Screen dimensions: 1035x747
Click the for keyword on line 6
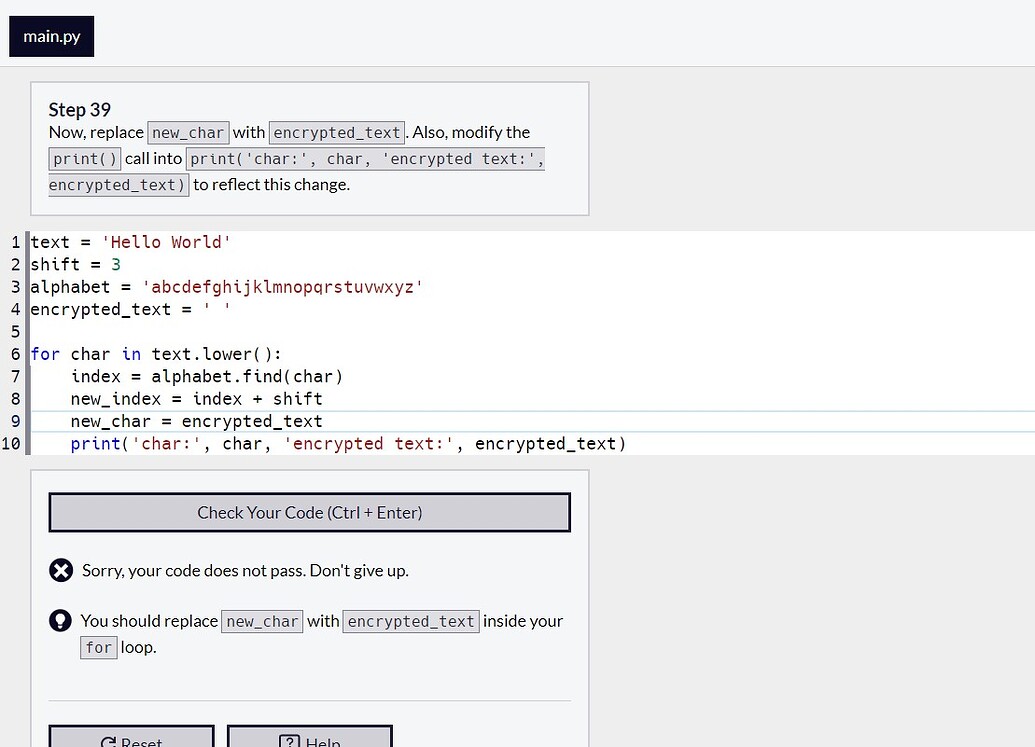(44, 354)
